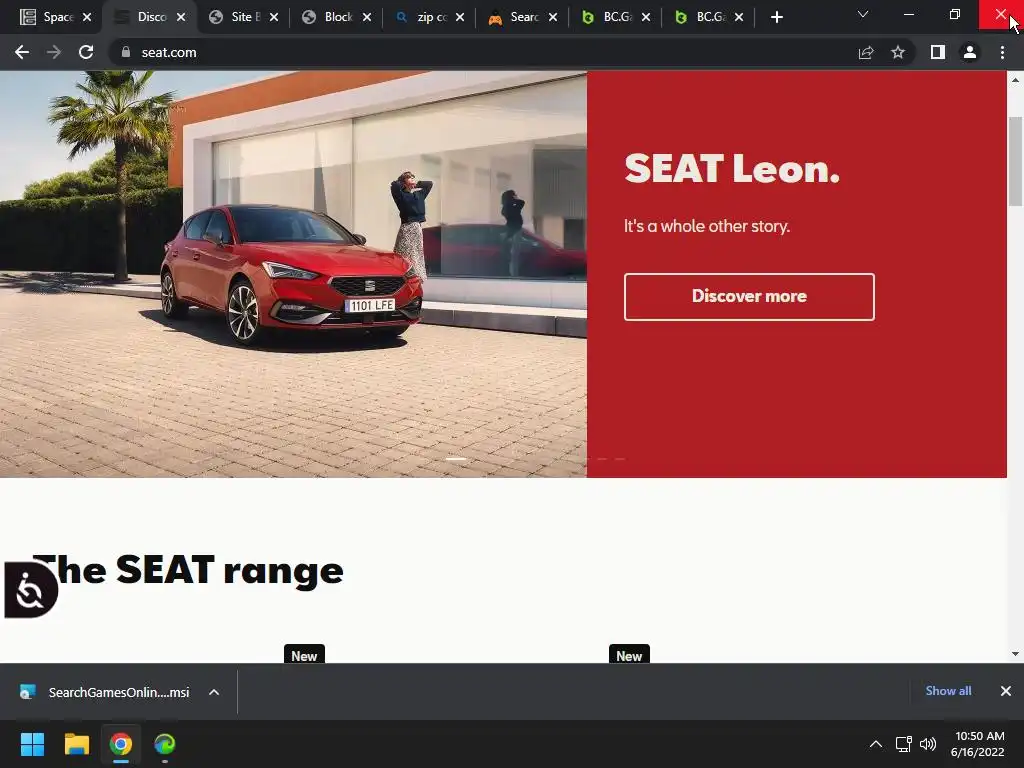Open the accessibility widget
Screen dimensions: 1024x768
[x=31, y=590]
